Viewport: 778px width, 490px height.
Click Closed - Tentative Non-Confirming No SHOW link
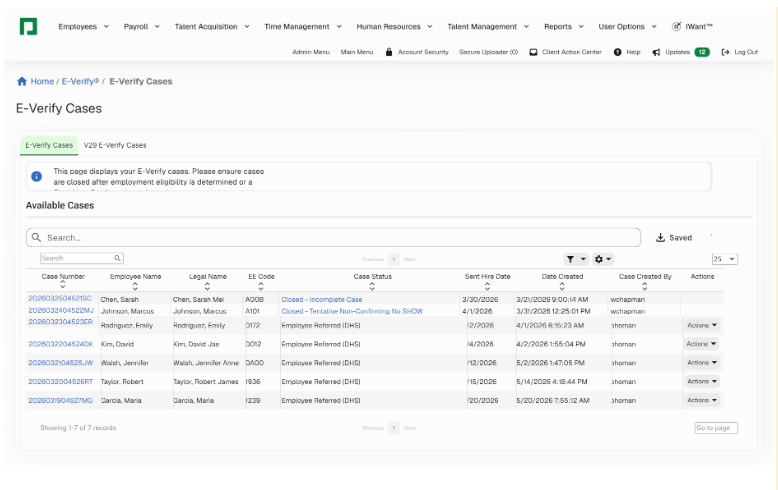click(352, 311)
